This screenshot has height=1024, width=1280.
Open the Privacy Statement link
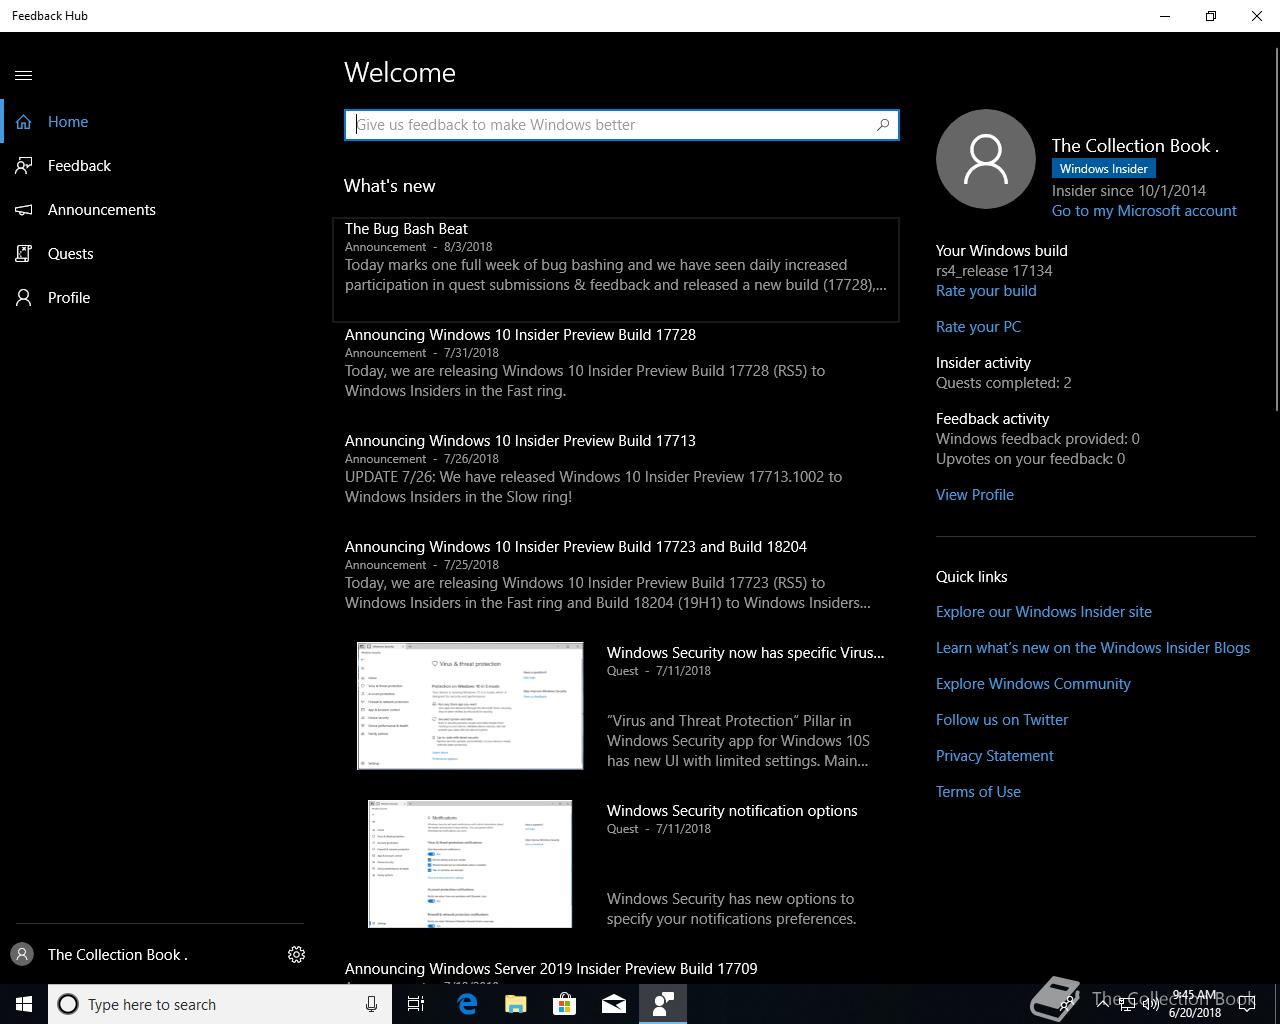point(995,756)
